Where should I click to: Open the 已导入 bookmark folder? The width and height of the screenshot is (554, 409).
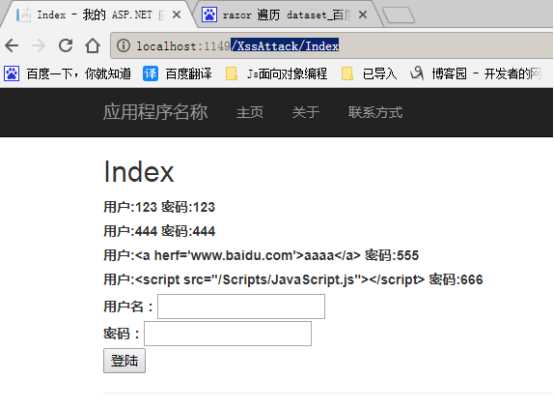[369, 74]
